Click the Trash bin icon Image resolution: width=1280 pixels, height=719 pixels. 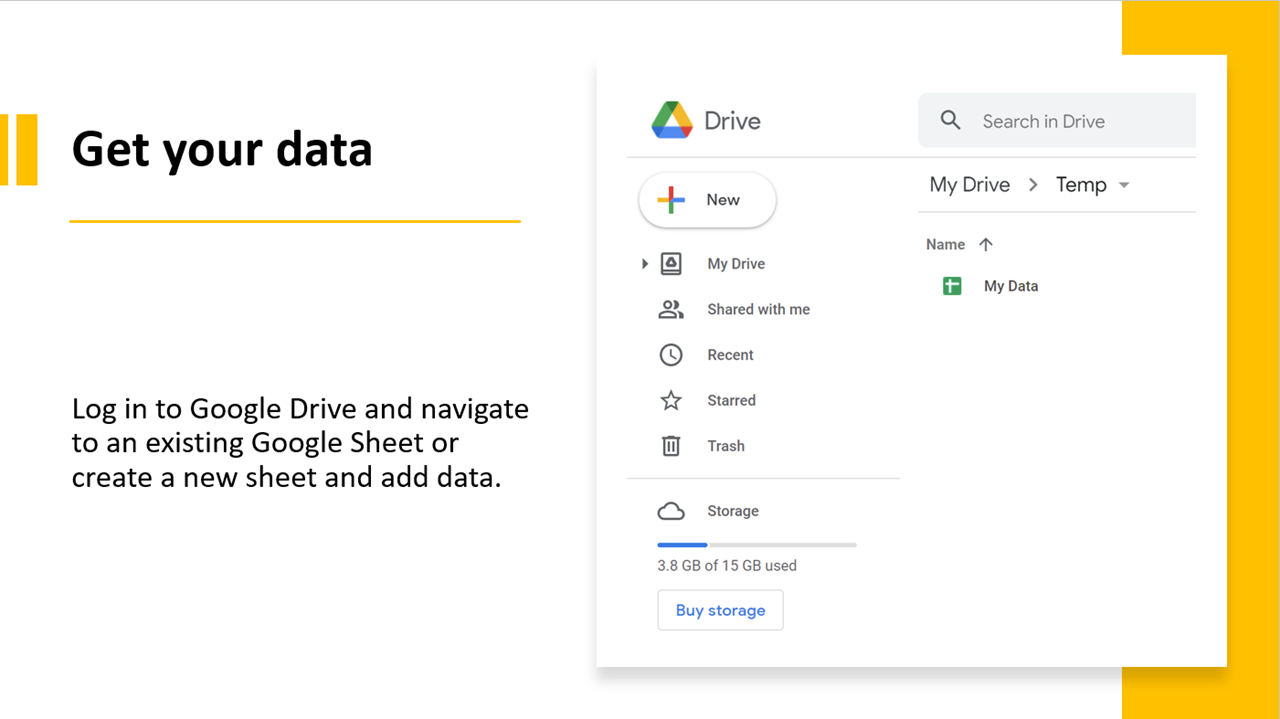coord(671,446)
